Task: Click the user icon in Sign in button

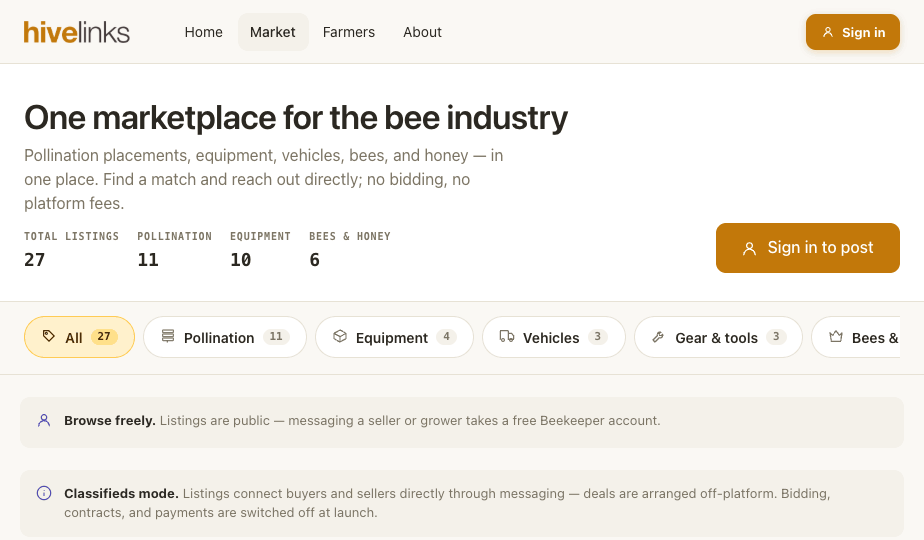Action: [828, 32]
